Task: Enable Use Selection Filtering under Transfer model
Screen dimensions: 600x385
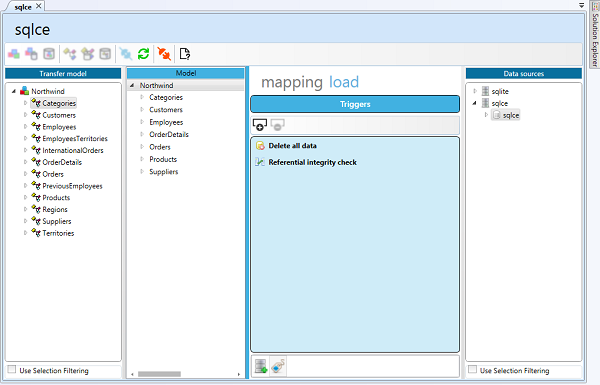Action: tap(12, 370)
